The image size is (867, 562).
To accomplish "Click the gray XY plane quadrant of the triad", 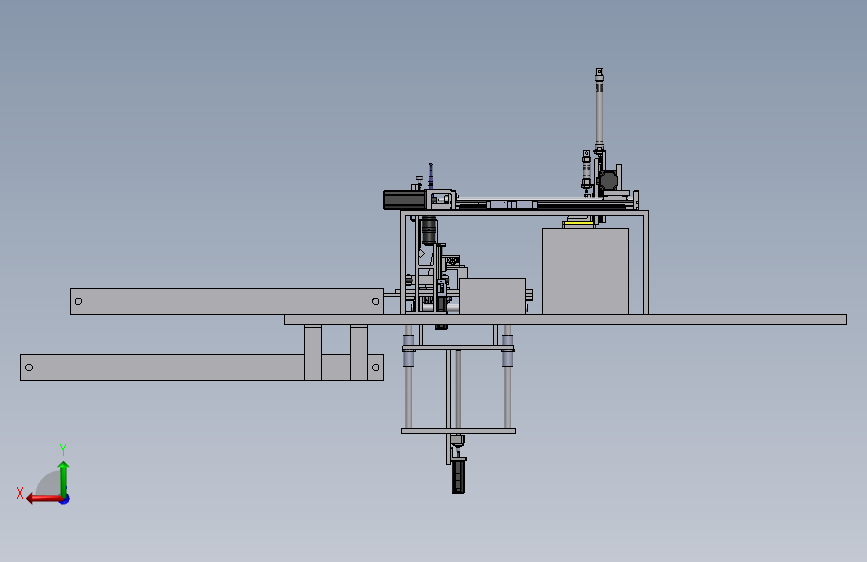I will [x=49, y=485].
